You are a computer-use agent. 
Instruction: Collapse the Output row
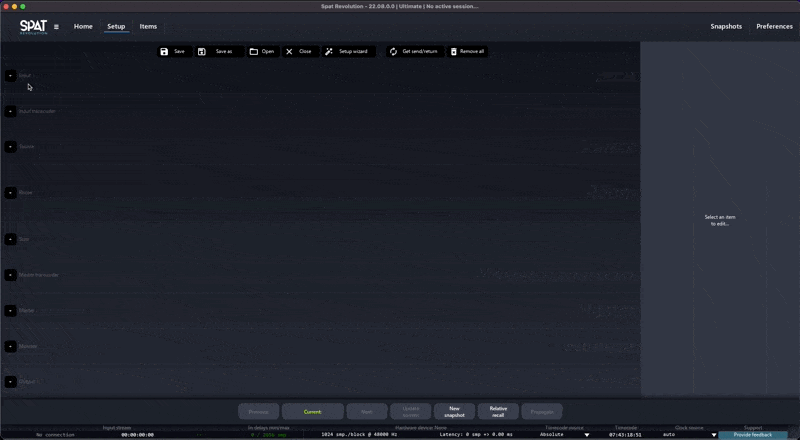pyautogui.click(x=10, y=381)
